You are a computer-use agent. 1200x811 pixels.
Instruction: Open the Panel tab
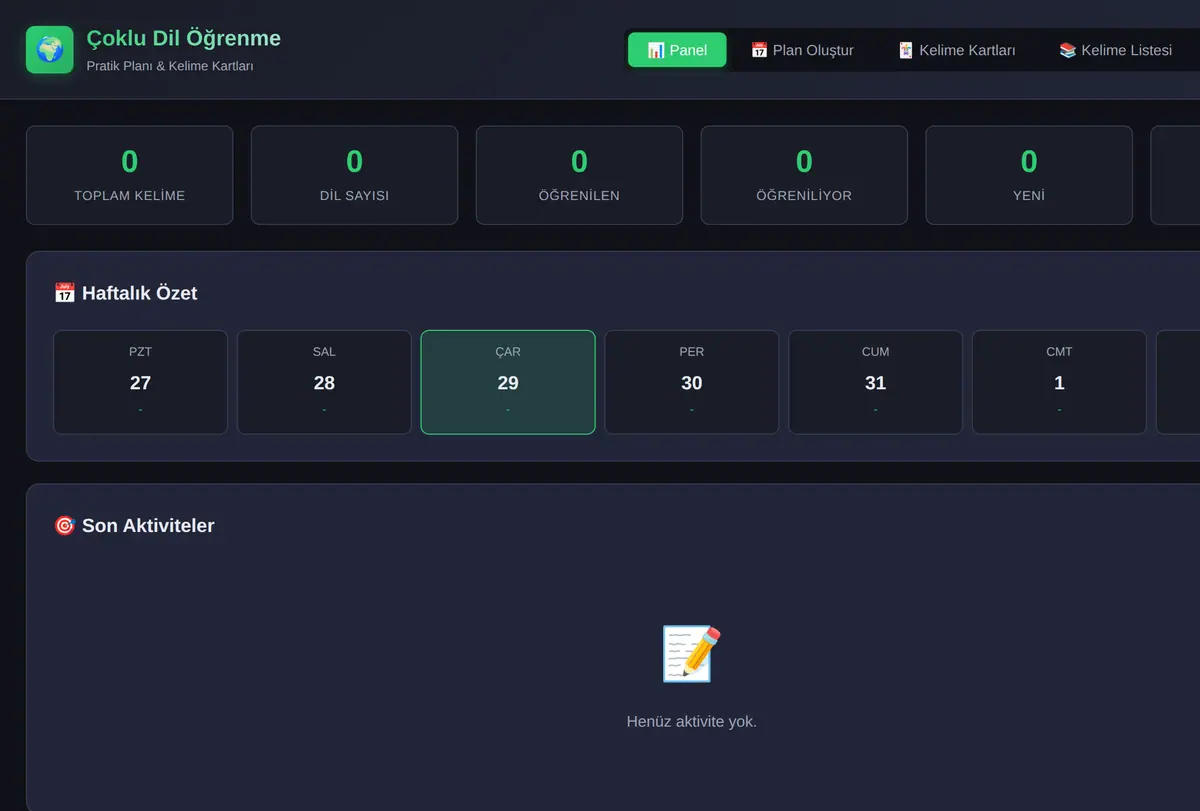677,50
